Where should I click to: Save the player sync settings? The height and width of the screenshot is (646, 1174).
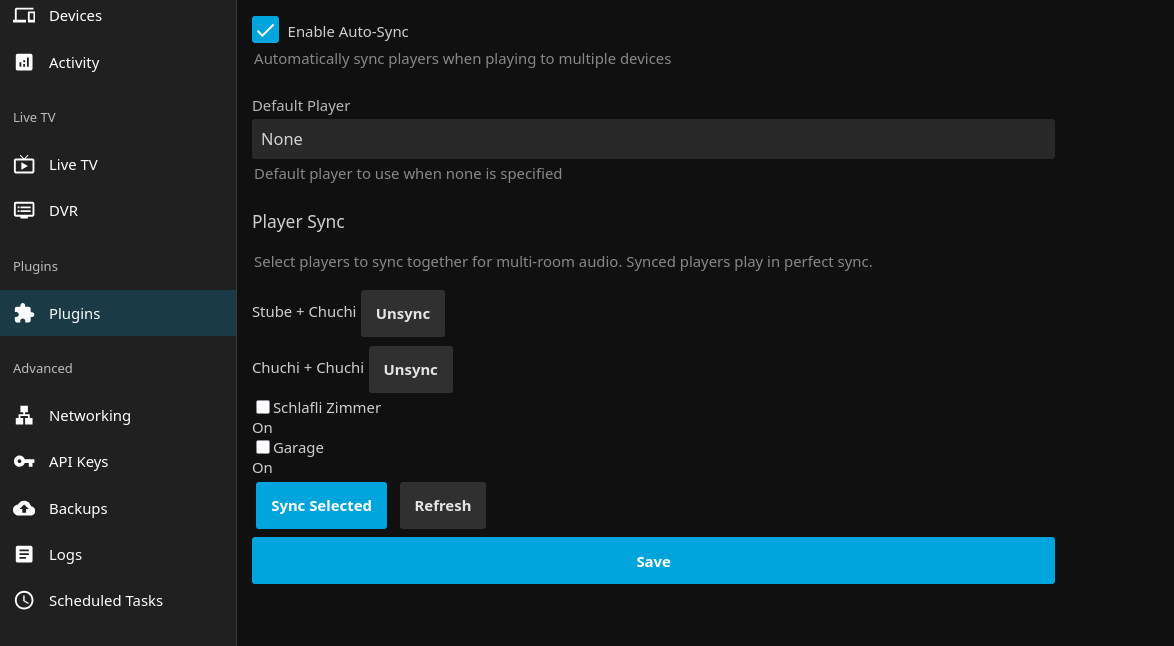[x=653, y=561]
